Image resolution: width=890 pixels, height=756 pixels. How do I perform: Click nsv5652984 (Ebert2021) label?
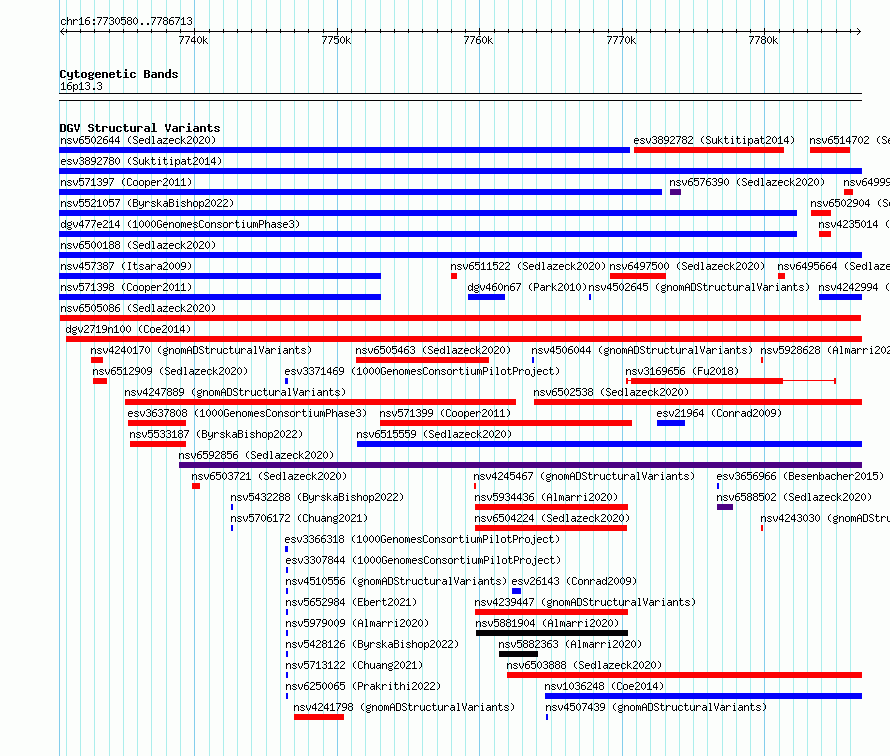pos(351,602)
